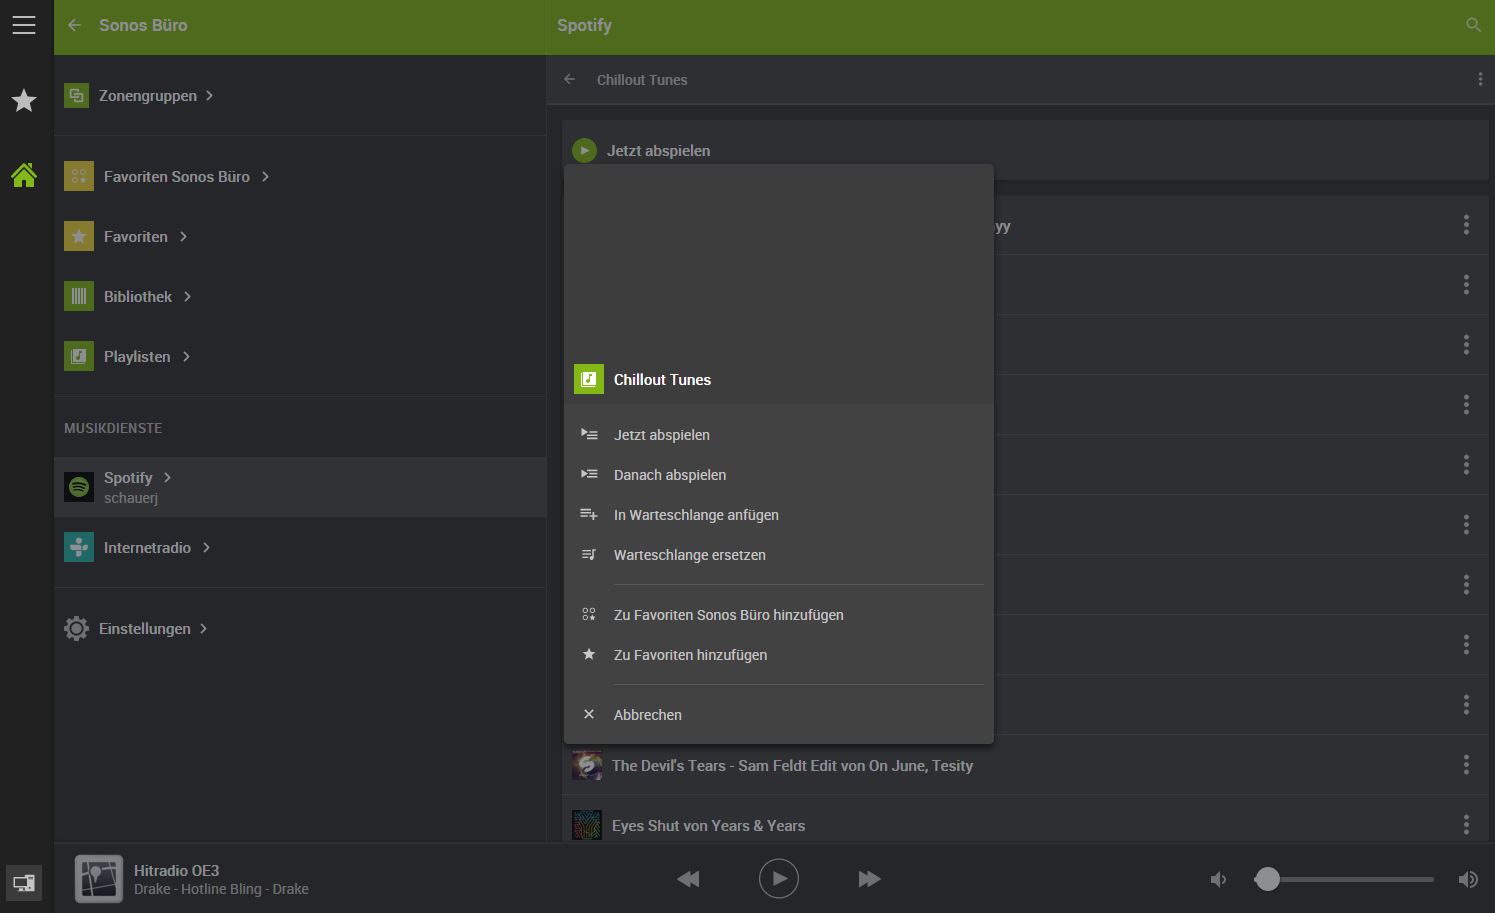Open options for Eyes Shut track
1495x913 pixels.
pos(1466,825)
